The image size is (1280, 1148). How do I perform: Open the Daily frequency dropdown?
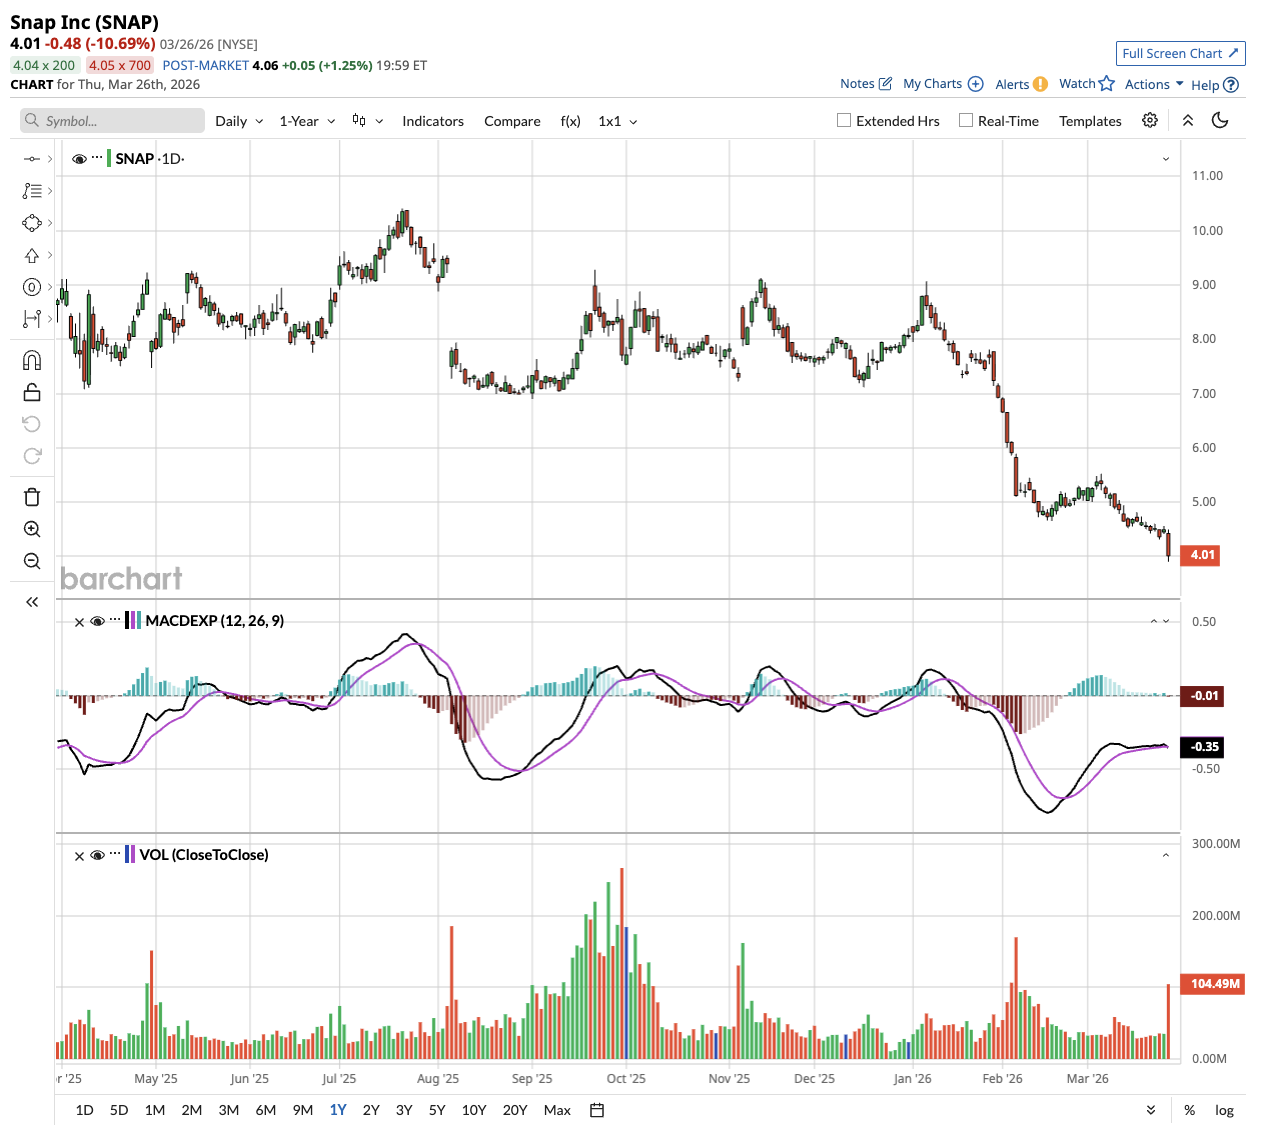pyautogui.click(x=240, y=121)
